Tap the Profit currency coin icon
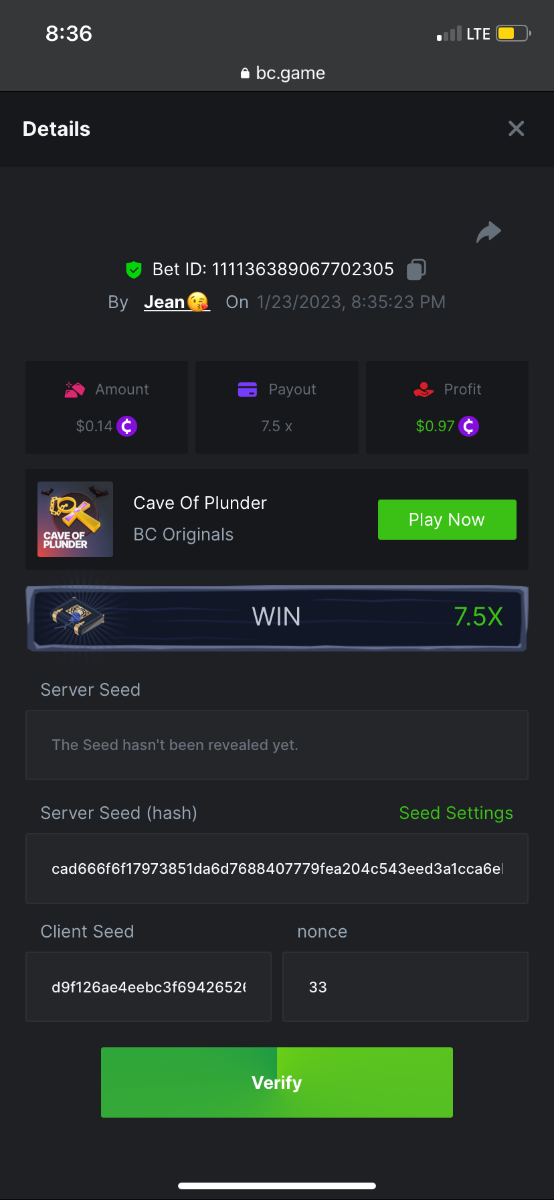This screenshot has width=554, height=1200. [x=469, y=426]
